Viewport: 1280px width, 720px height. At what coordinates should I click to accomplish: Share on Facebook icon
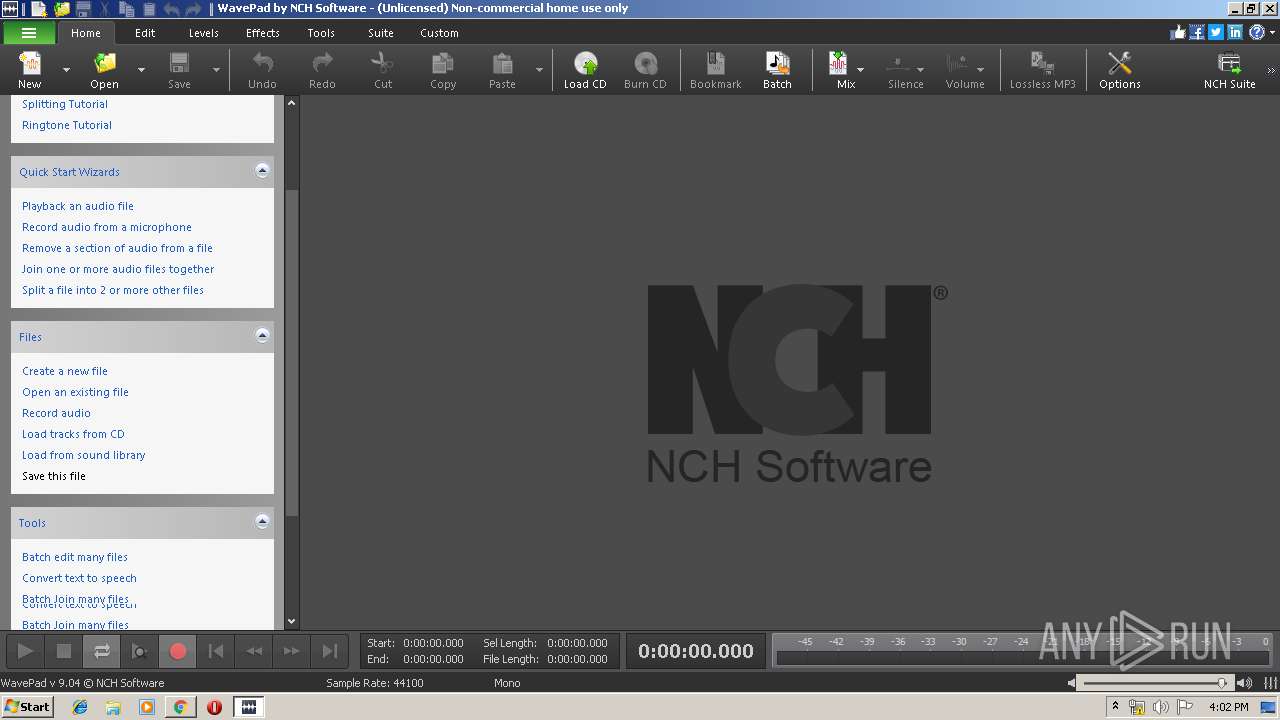1197,32
